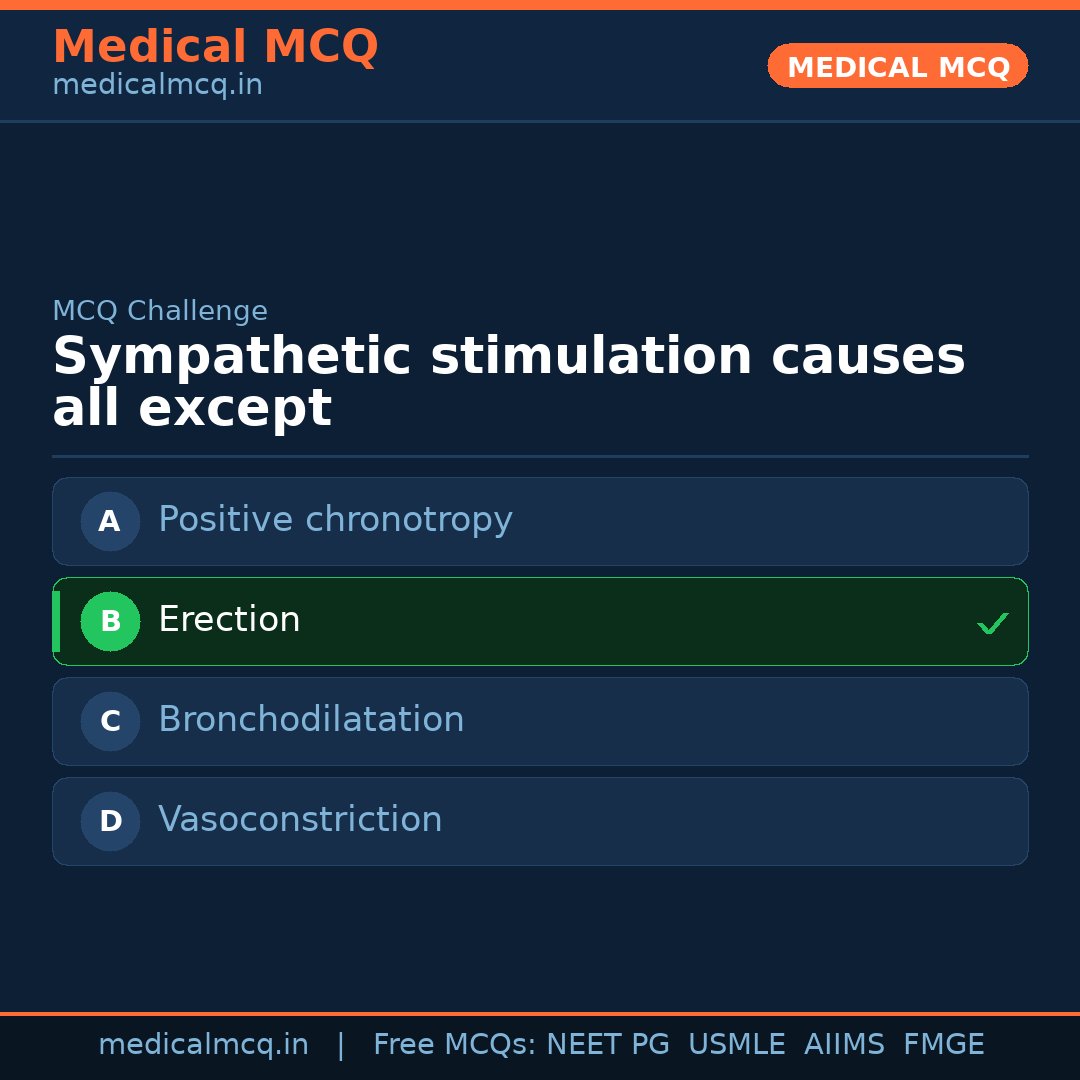Visit medicalmcq.in link under header
Screen dimensions: 1080x1080
pyautogui.click(x=157, y=85)
